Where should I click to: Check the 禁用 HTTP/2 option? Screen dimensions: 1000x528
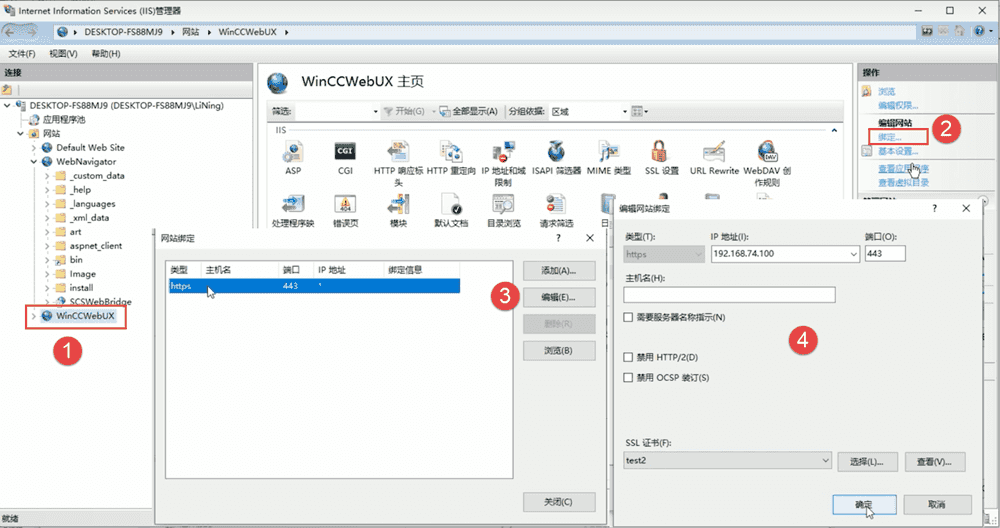pos(628,357)
